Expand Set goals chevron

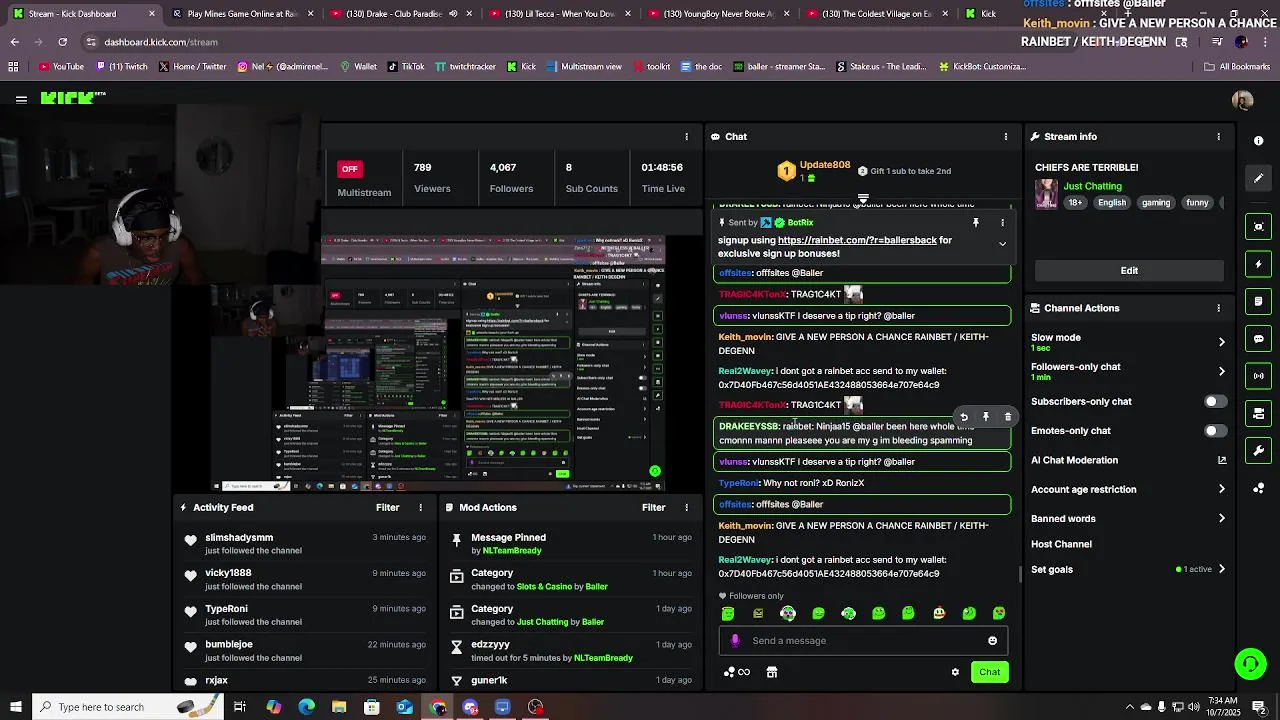pyautogui.click(x=1221, y=569)
